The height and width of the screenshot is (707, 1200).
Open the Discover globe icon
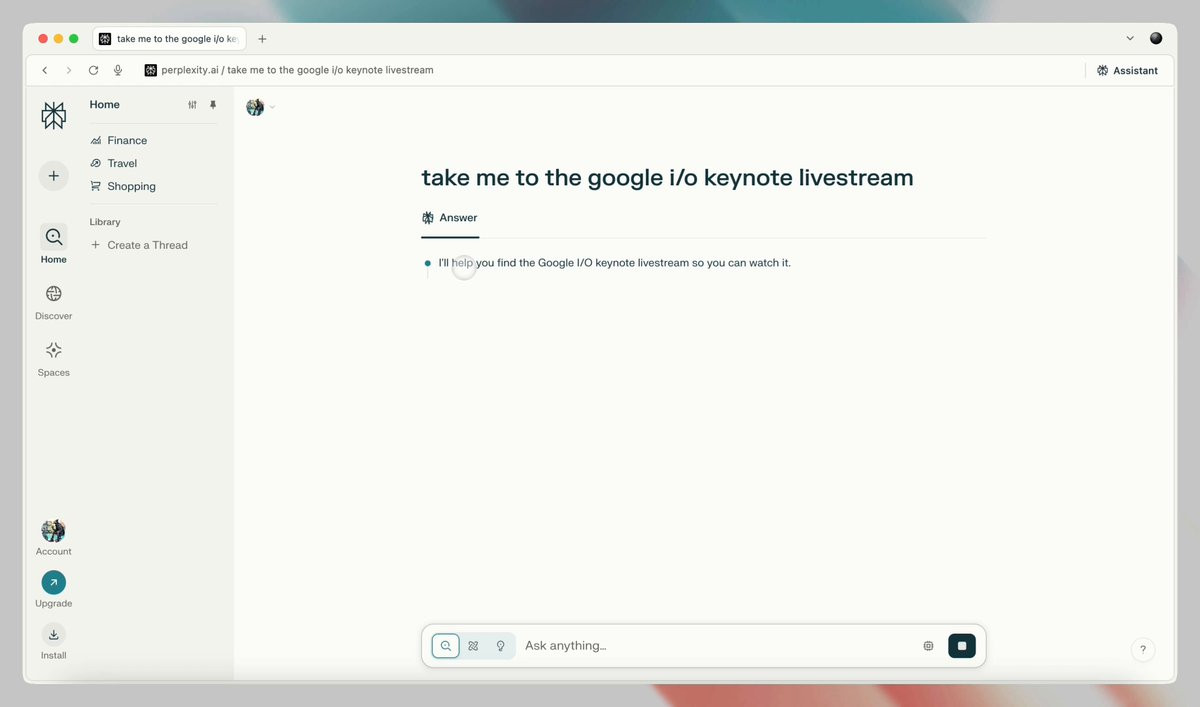coord(54,294)
